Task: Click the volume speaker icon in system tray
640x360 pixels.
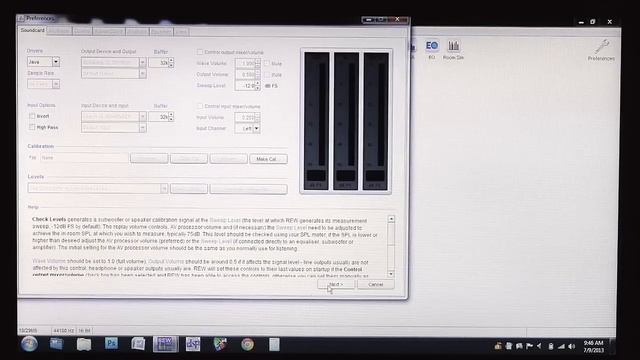Action: pyautogui.click(x=572, y=347)
